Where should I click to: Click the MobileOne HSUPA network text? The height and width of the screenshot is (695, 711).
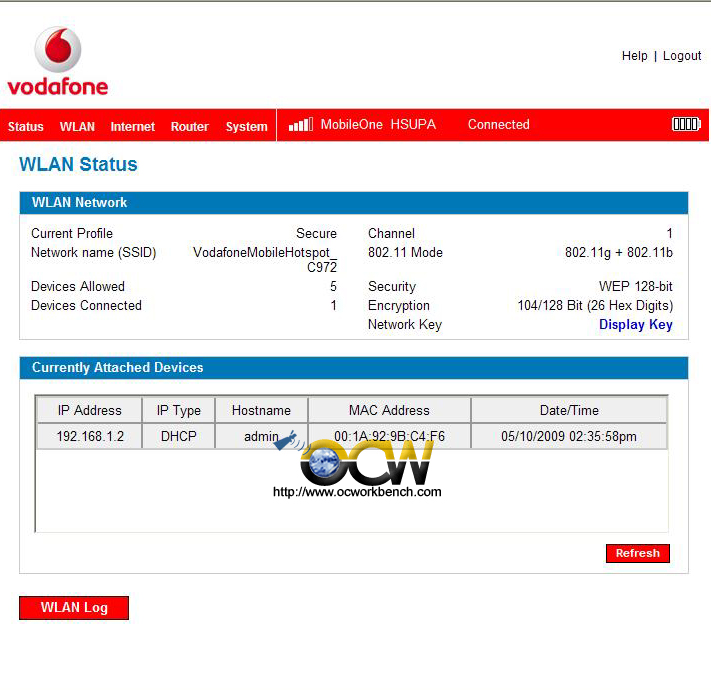point(378,124)
